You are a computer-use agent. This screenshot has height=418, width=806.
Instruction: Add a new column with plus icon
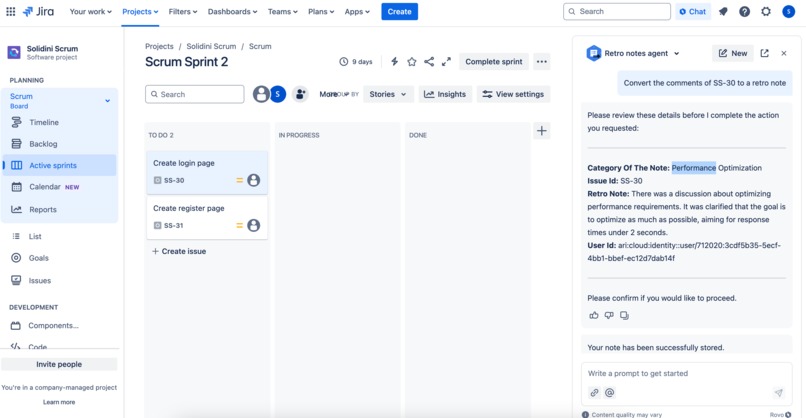[541, 131]
